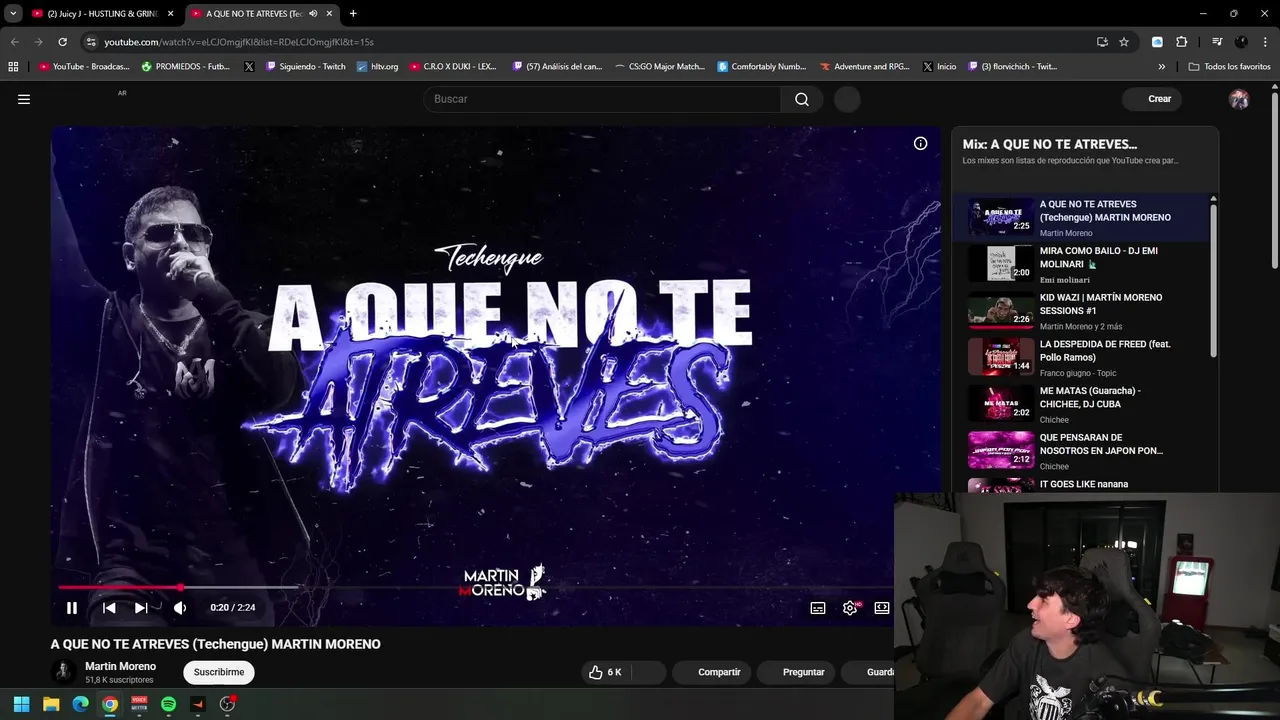Open Microsoft Edge from taskbar

[80, 704]
